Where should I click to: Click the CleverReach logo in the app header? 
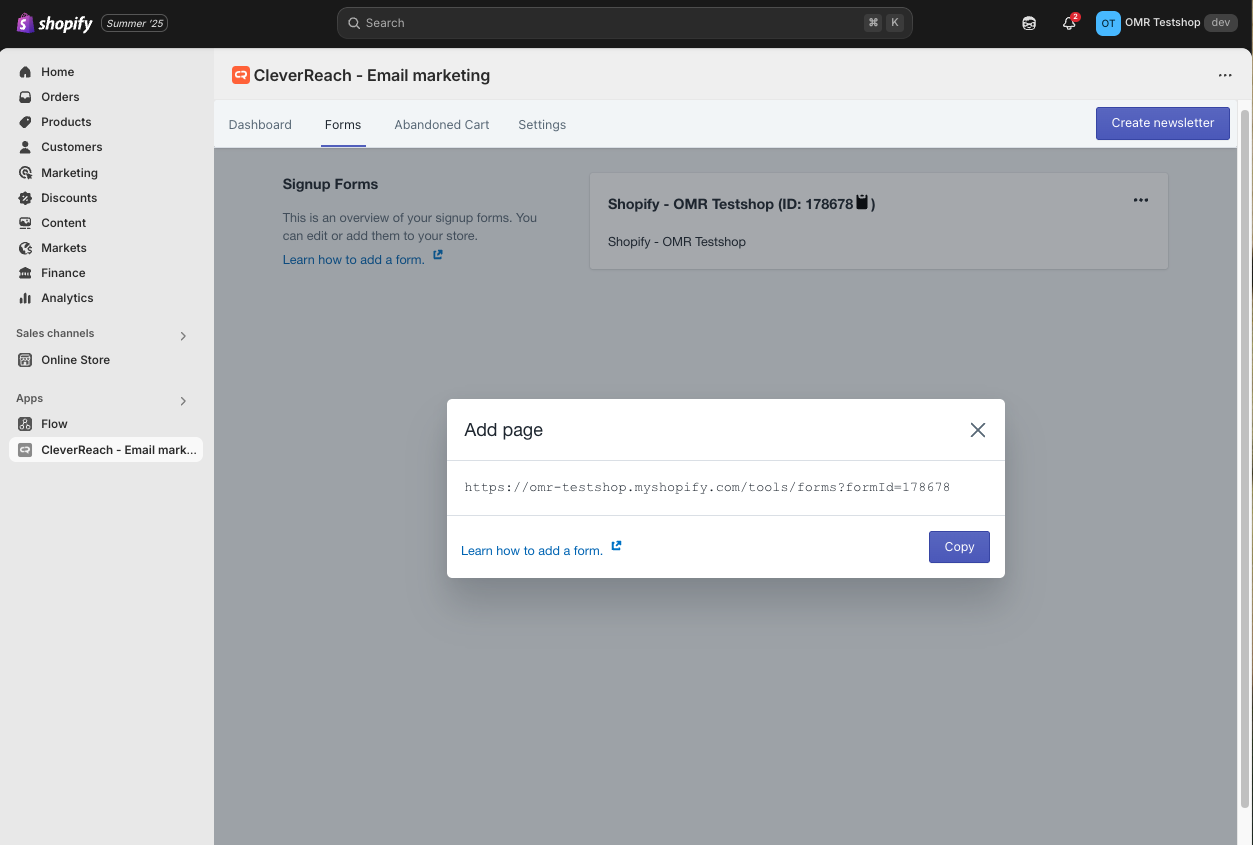241,75
